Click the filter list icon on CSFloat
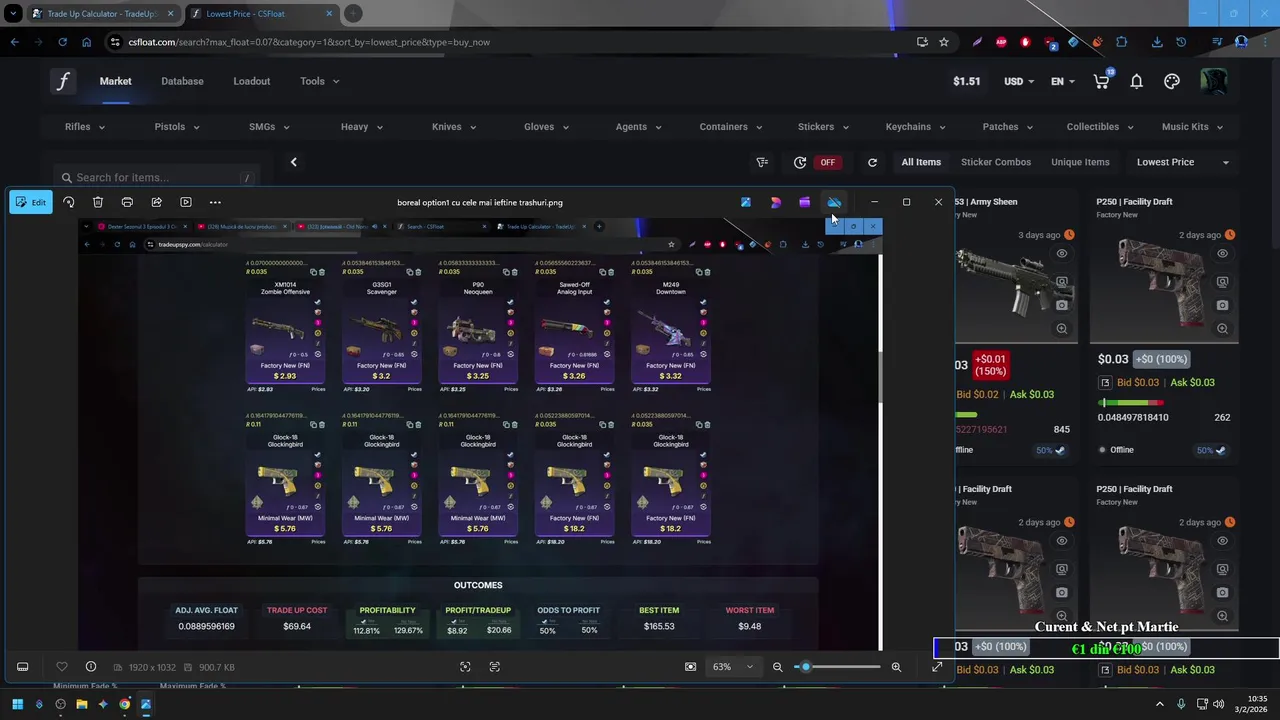 point(762,162)
